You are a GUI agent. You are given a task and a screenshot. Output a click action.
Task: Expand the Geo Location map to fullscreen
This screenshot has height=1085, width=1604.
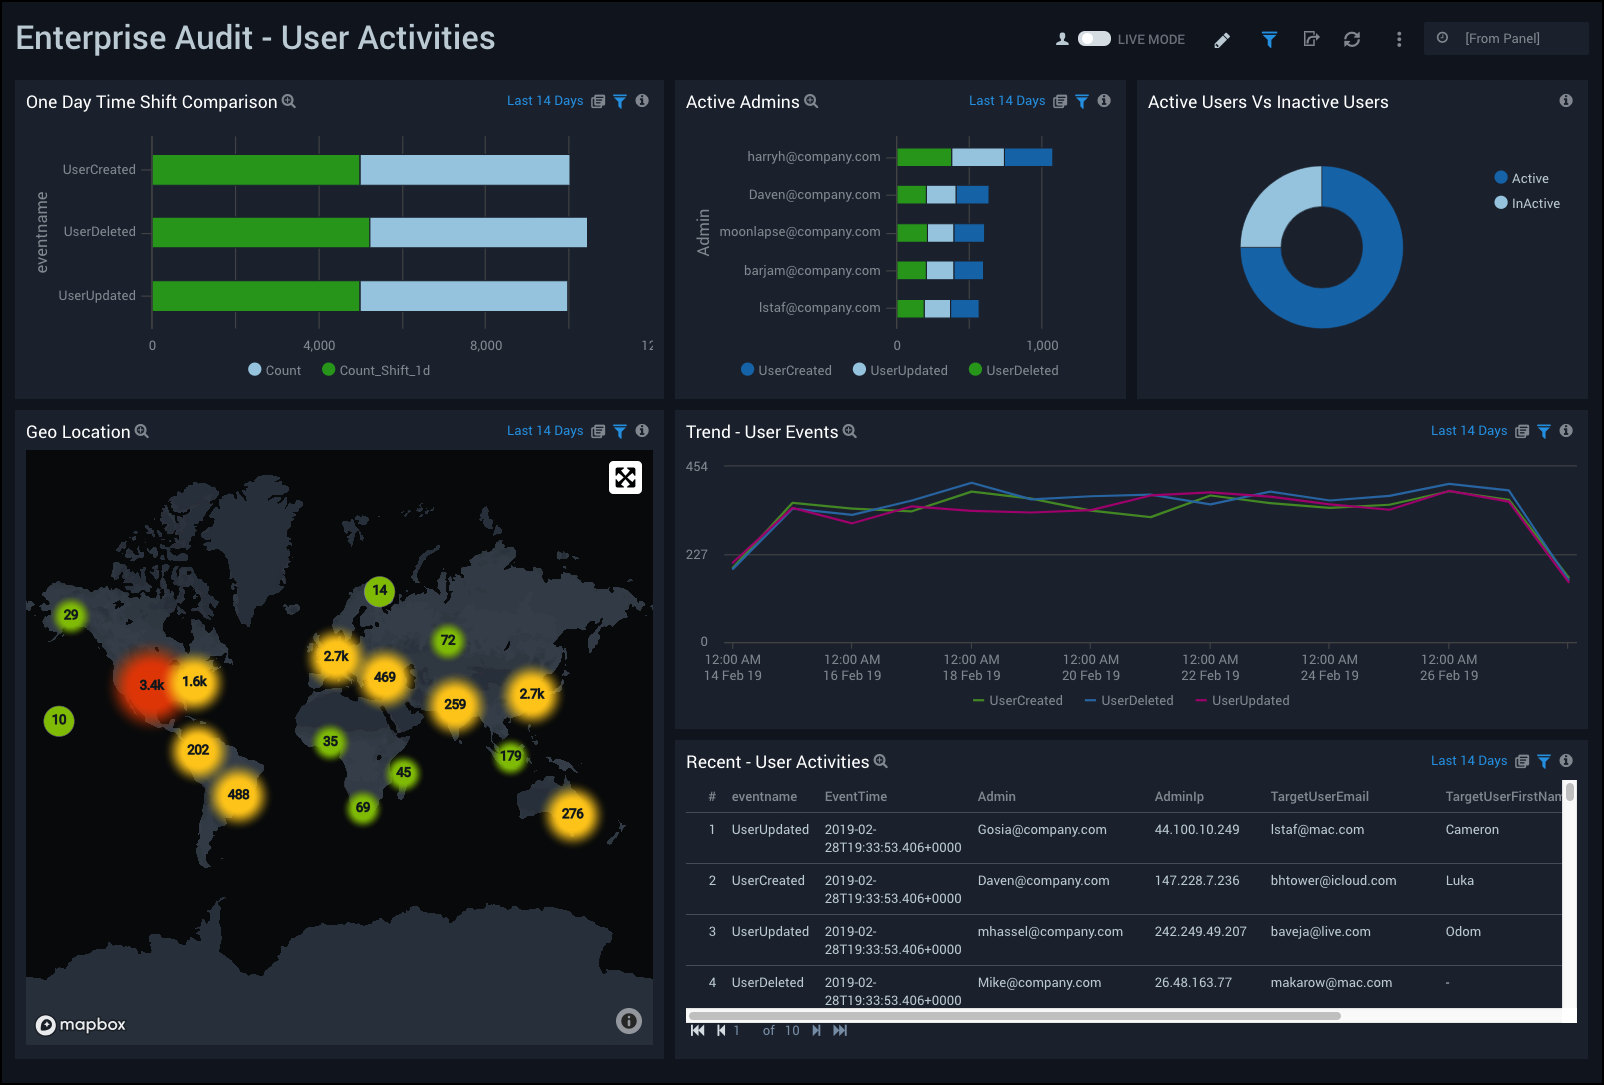point(625,478)
